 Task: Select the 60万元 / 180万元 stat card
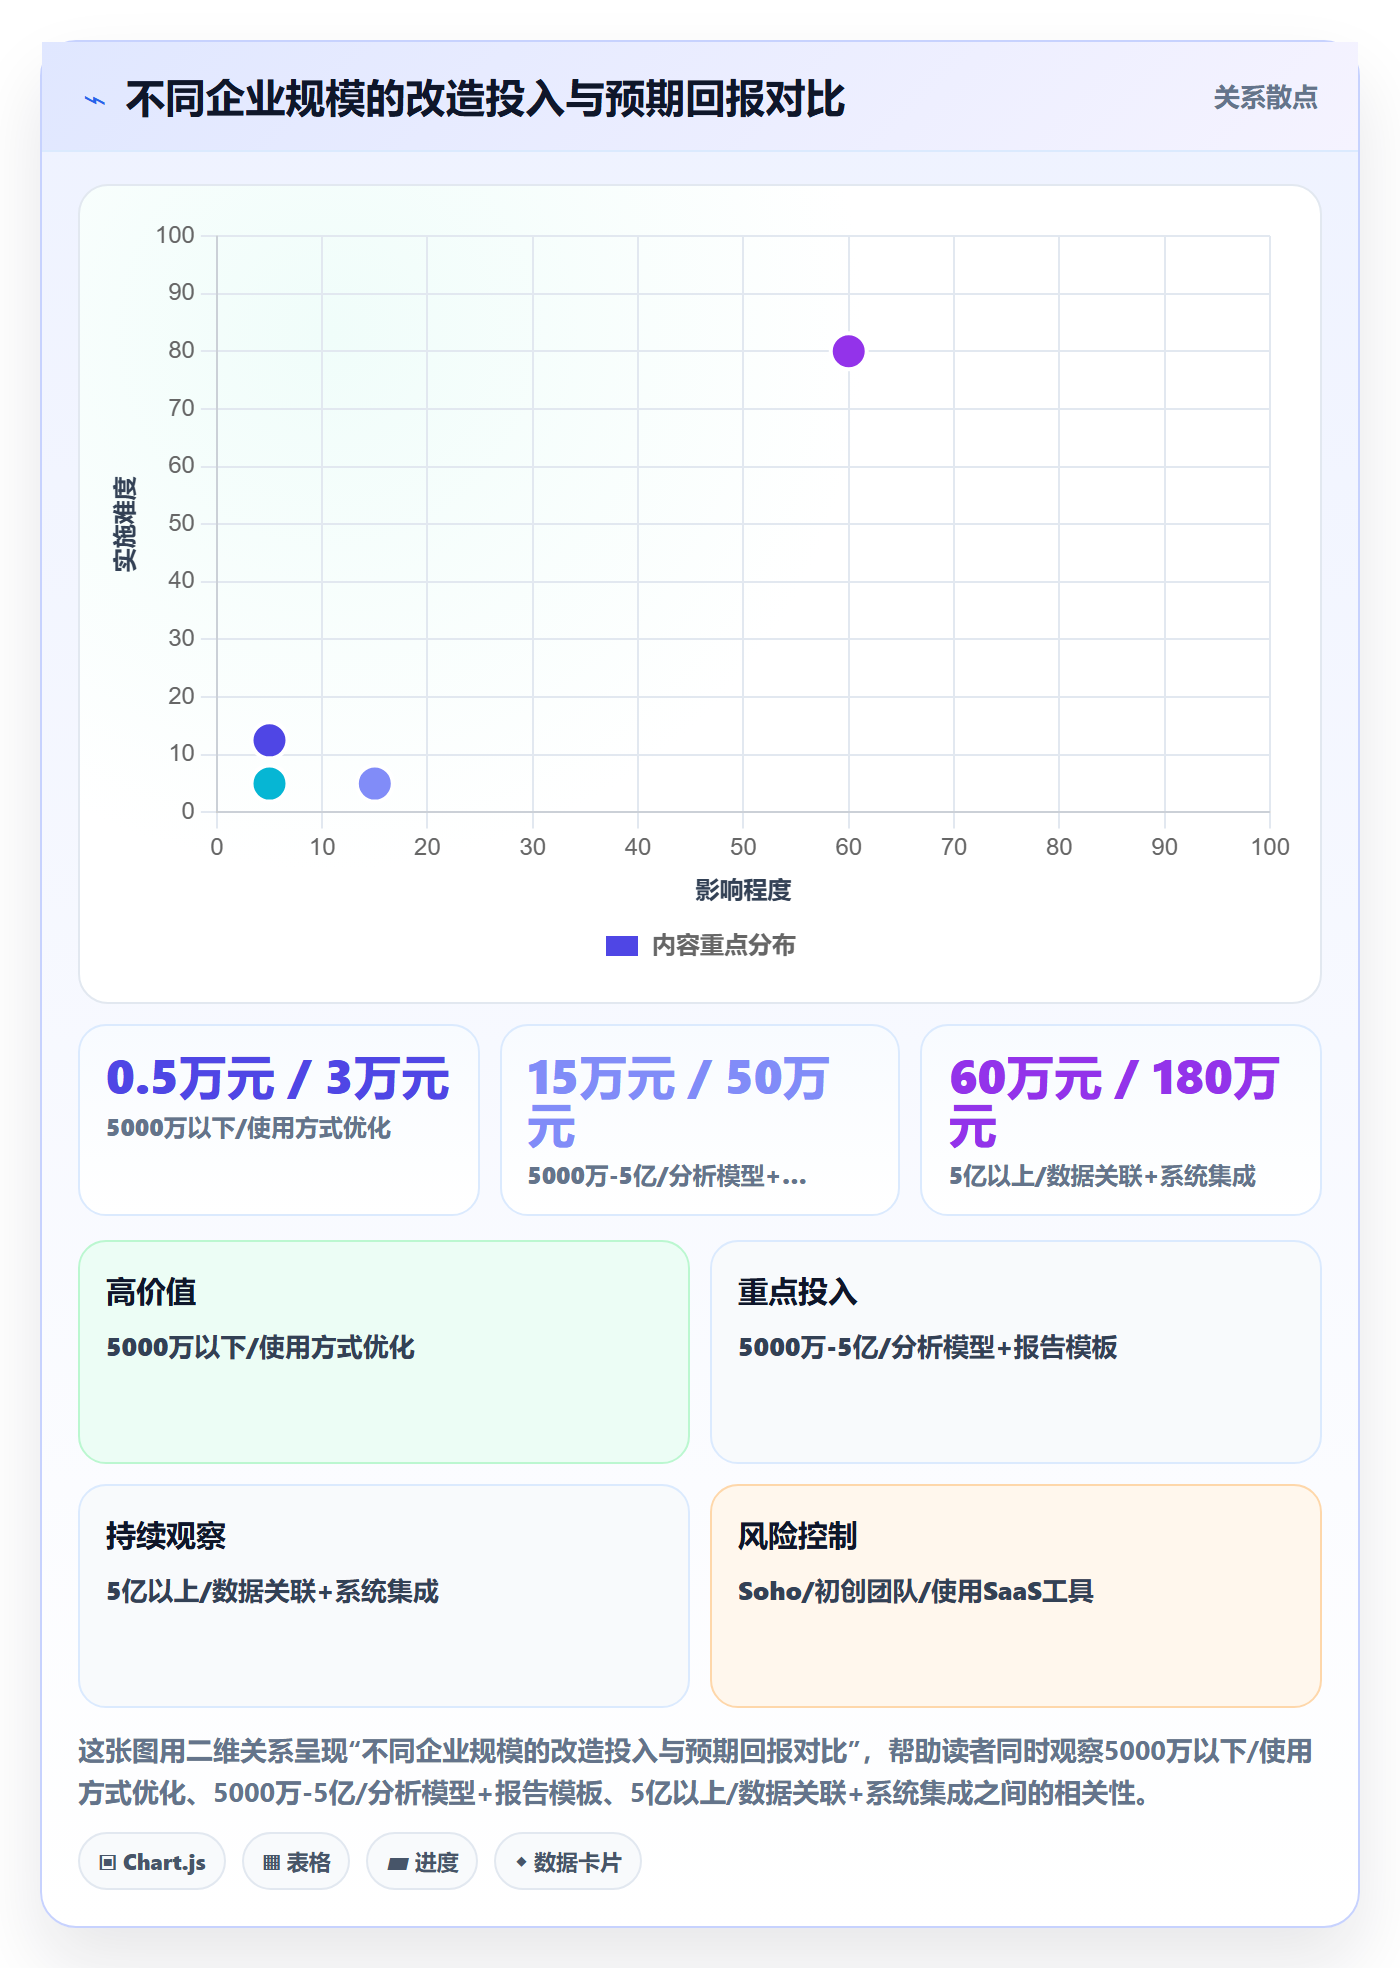pyautogui.click(x=1121, y=1120)
